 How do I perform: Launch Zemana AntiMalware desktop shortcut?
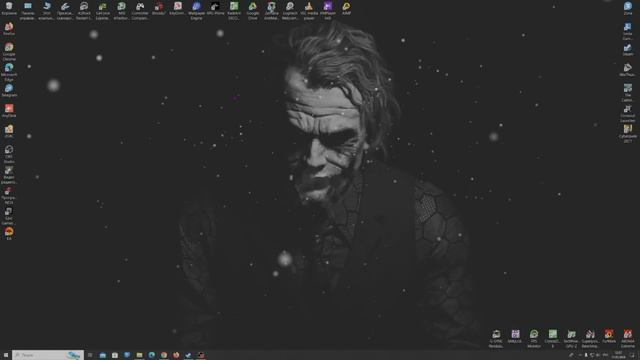point(271,10)
